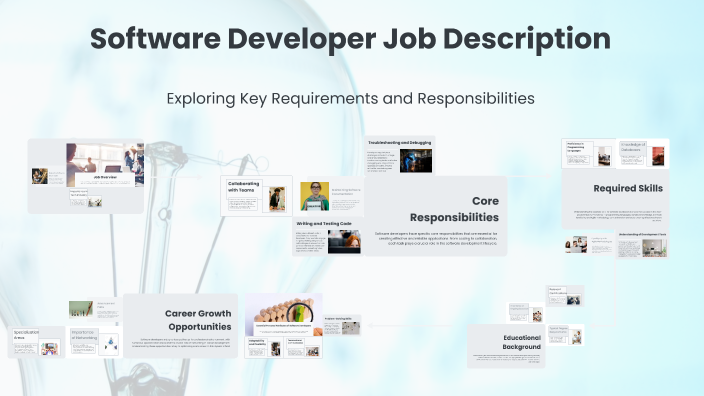Open the 'Typical Degree Requirements' slide
The image size is (704, 396).
pyautogui.click(x=565, y=335)
